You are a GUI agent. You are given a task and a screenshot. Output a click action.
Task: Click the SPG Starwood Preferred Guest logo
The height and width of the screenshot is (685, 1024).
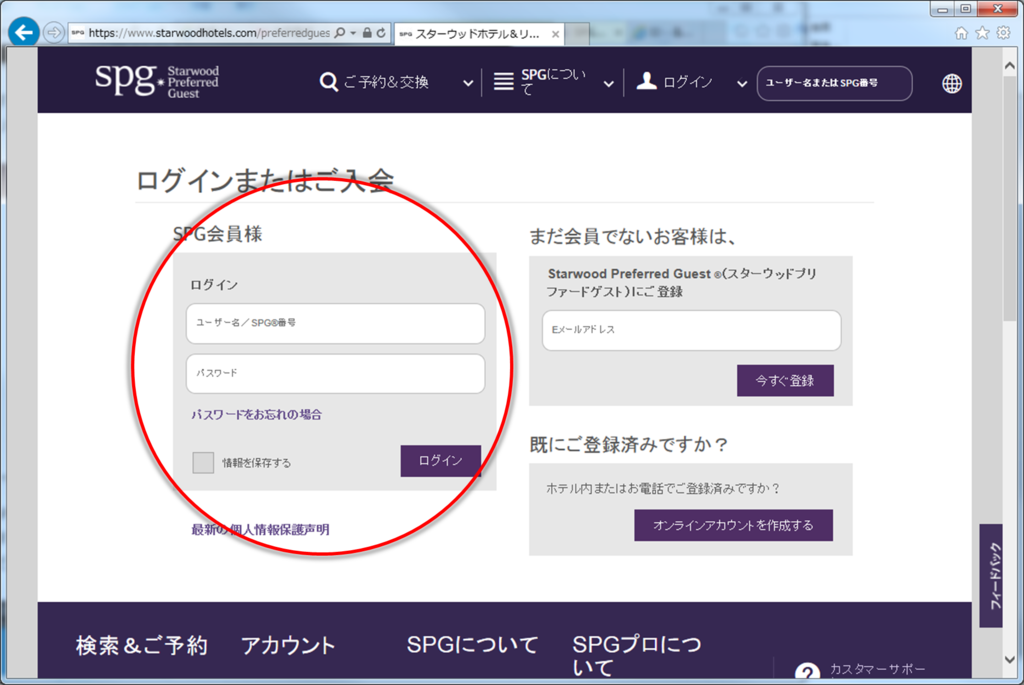point(157,80)
